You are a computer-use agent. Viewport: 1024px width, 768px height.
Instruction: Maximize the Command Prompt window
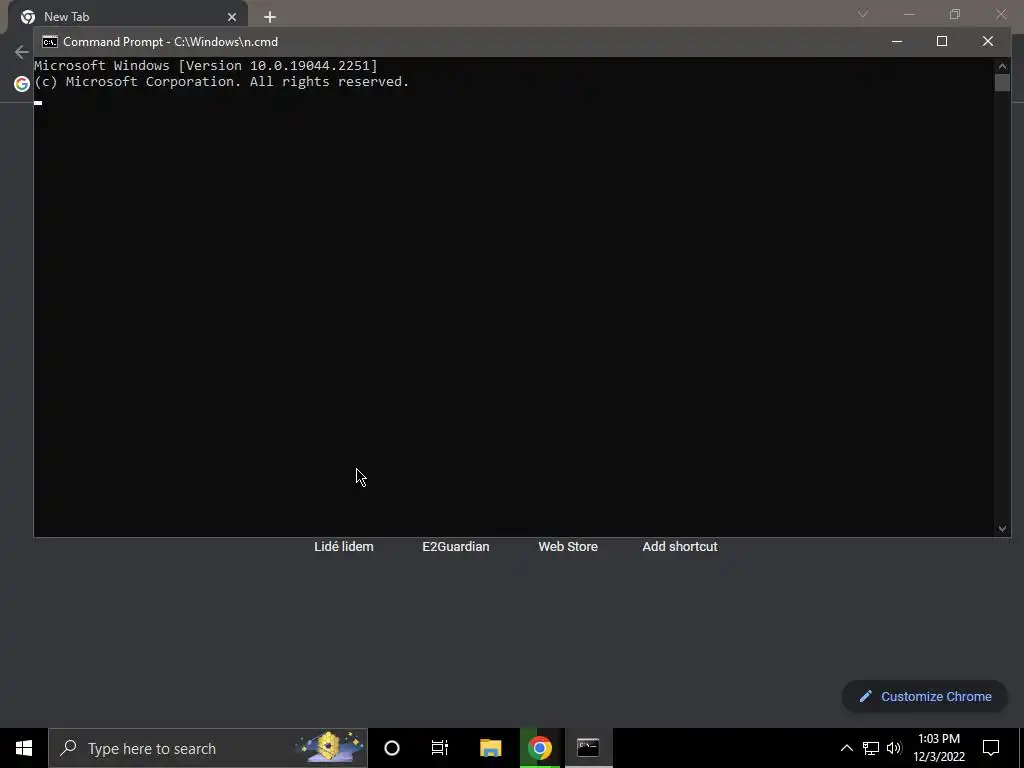pyautogui.click(x=942, y=41)
